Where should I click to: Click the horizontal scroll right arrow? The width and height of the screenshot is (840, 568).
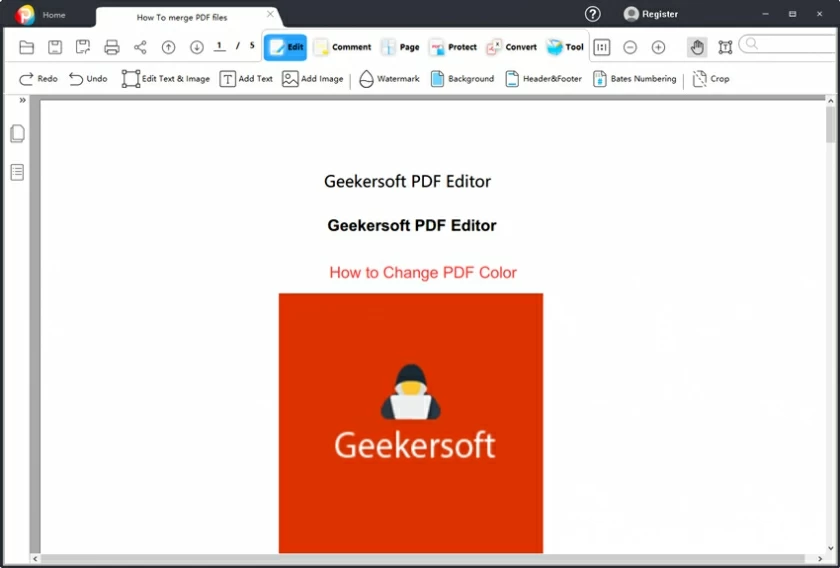[x=820, y=558]
